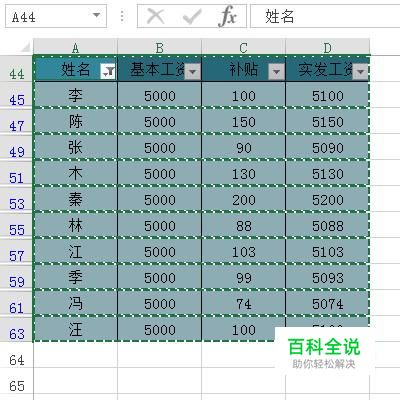Click the 补贴 value 74

tap(244, 303)
